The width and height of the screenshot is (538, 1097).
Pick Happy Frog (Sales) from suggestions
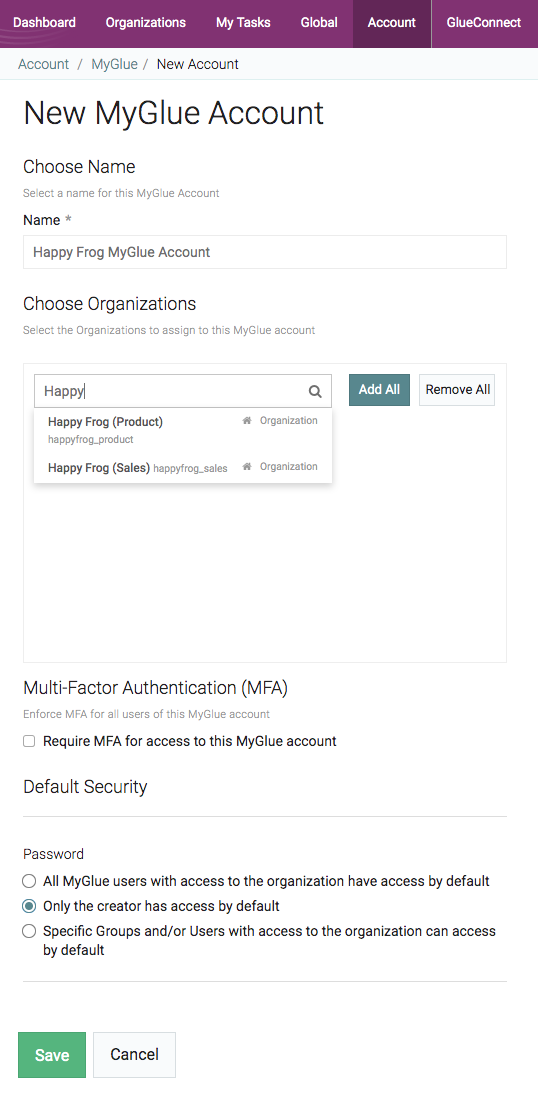[x=183, y=467]
